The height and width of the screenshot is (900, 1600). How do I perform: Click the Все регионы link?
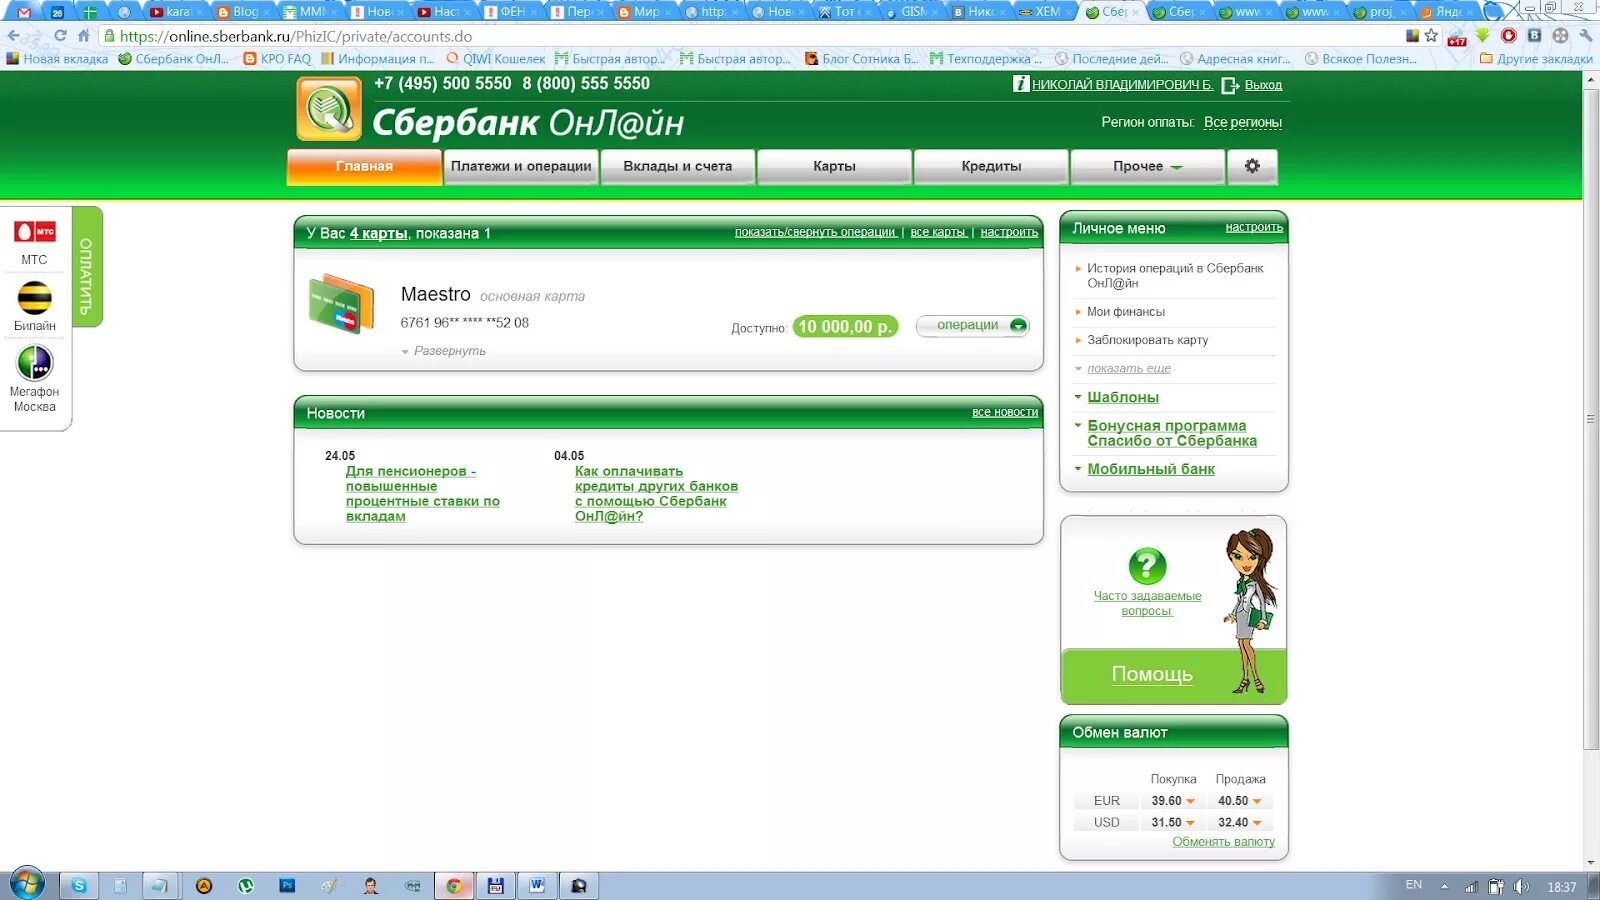pos(1242,122)
